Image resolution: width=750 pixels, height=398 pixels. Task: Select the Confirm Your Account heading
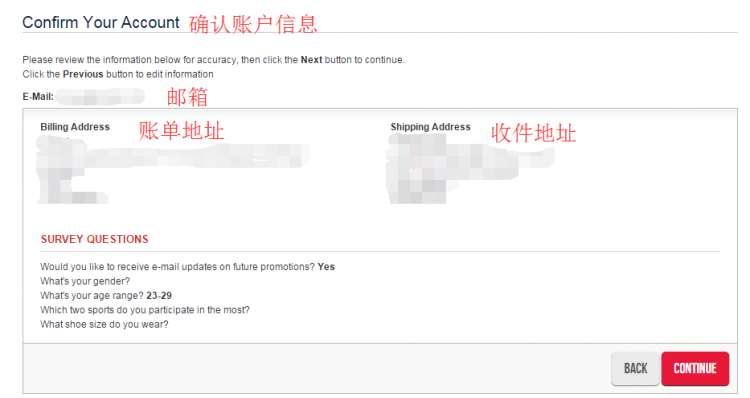(101, 22)
